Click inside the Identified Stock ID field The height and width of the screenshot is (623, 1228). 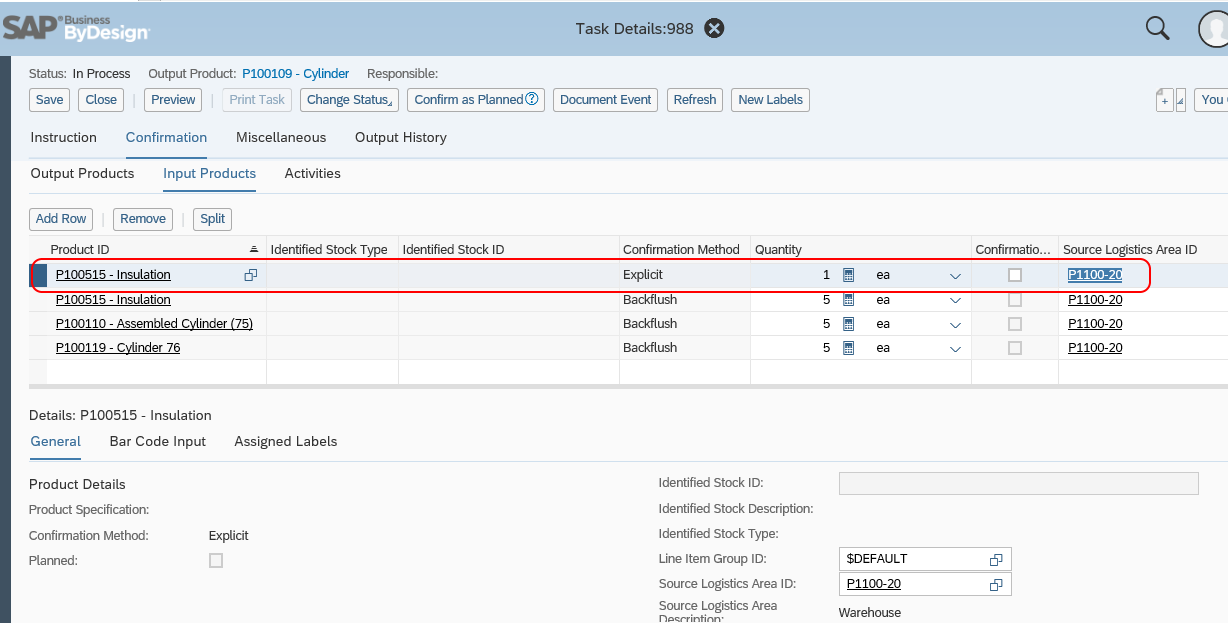point(1017,483)
